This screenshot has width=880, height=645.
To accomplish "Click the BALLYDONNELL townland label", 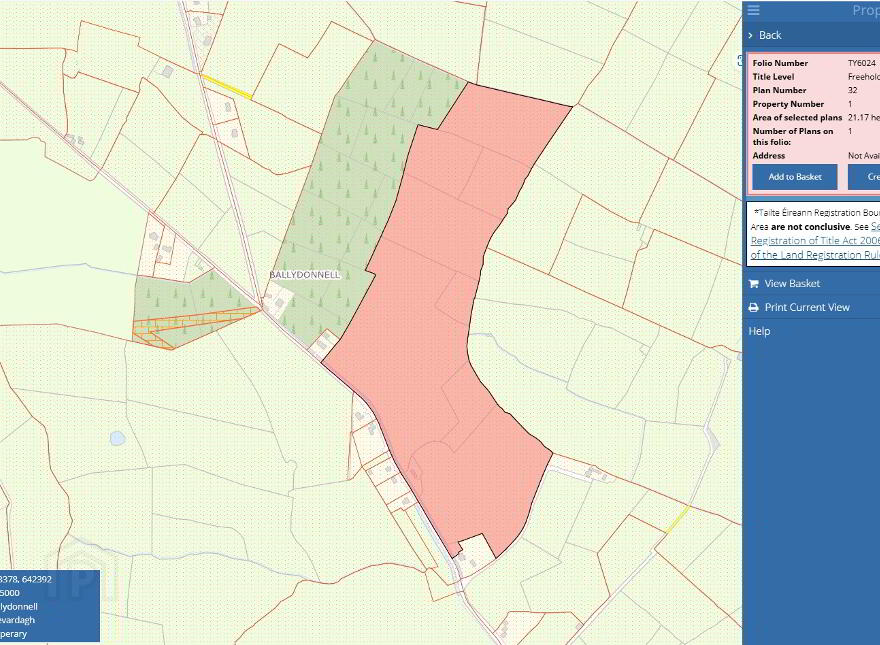I will coord(305,275).
